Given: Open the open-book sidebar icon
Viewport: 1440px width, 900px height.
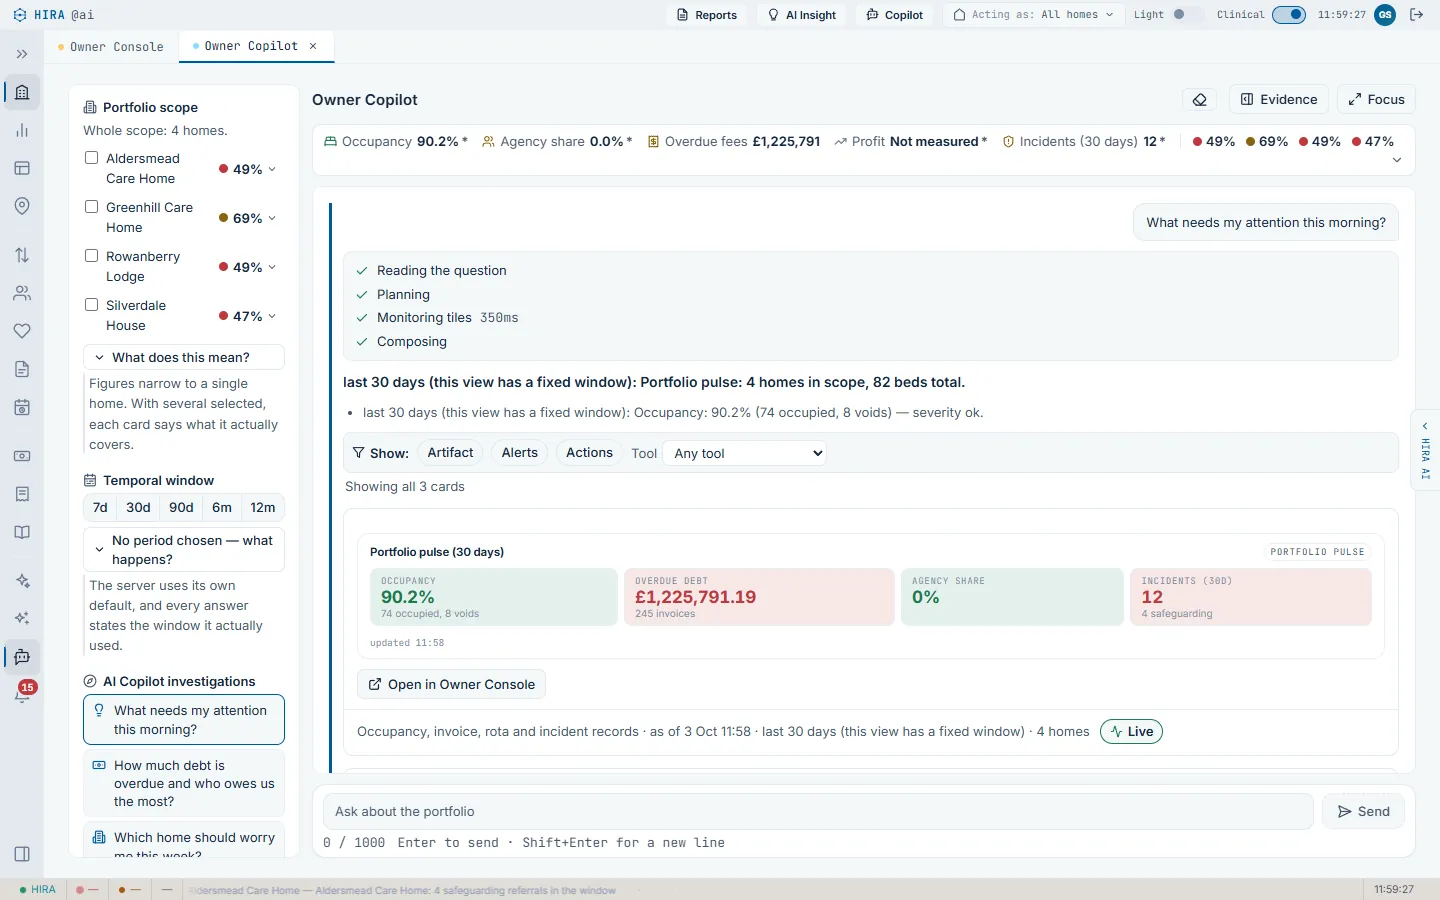Looking at the screenshot, I should pyautogui.click(x=22, y=532).
